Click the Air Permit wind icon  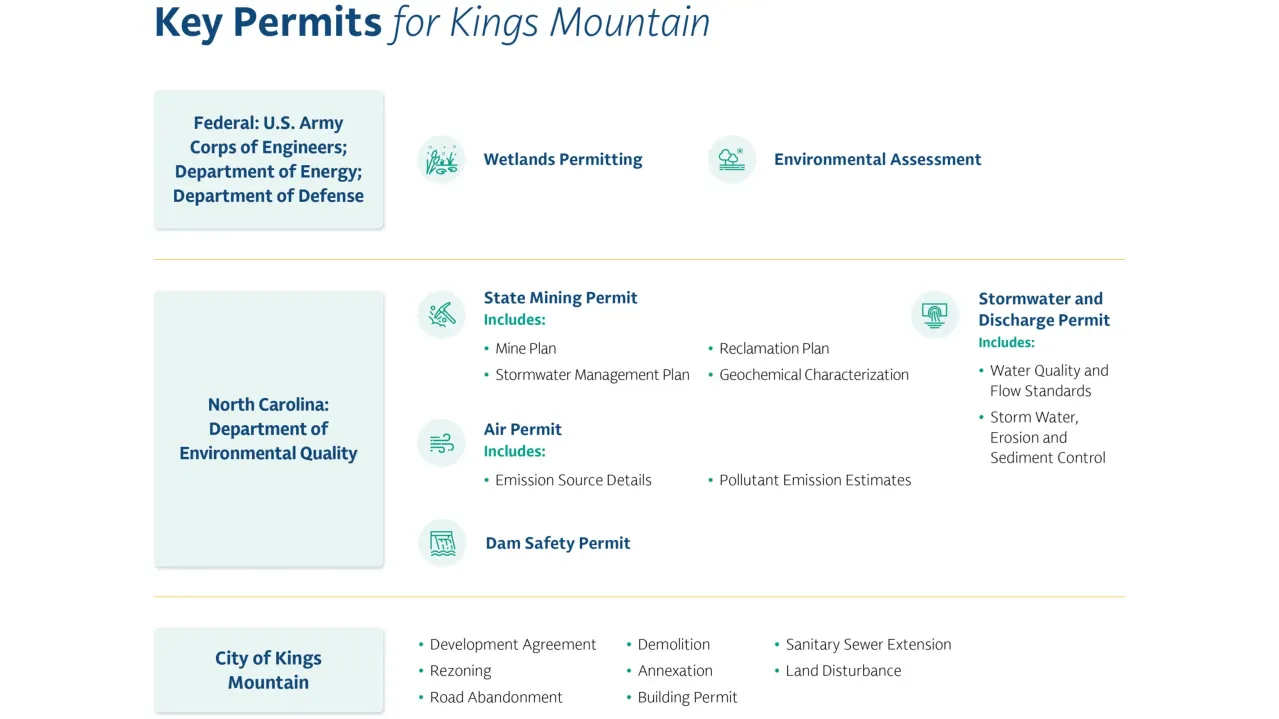click(441, 442)
